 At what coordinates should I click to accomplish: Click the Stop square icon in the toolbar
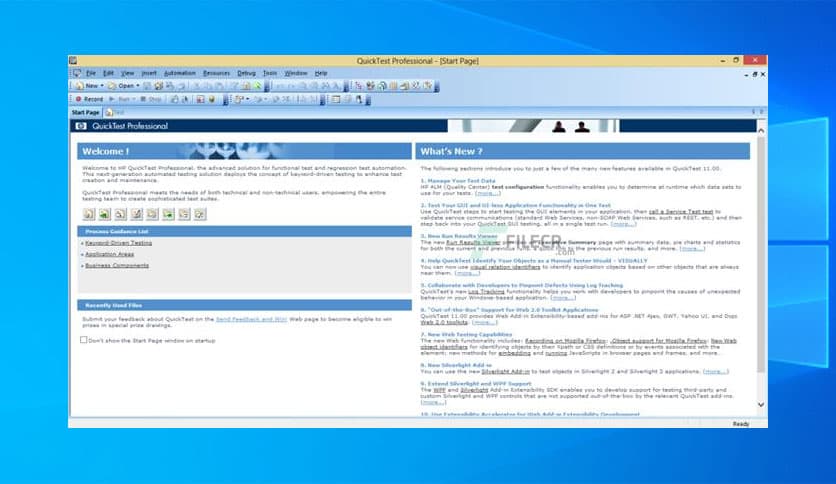[143, 99]
